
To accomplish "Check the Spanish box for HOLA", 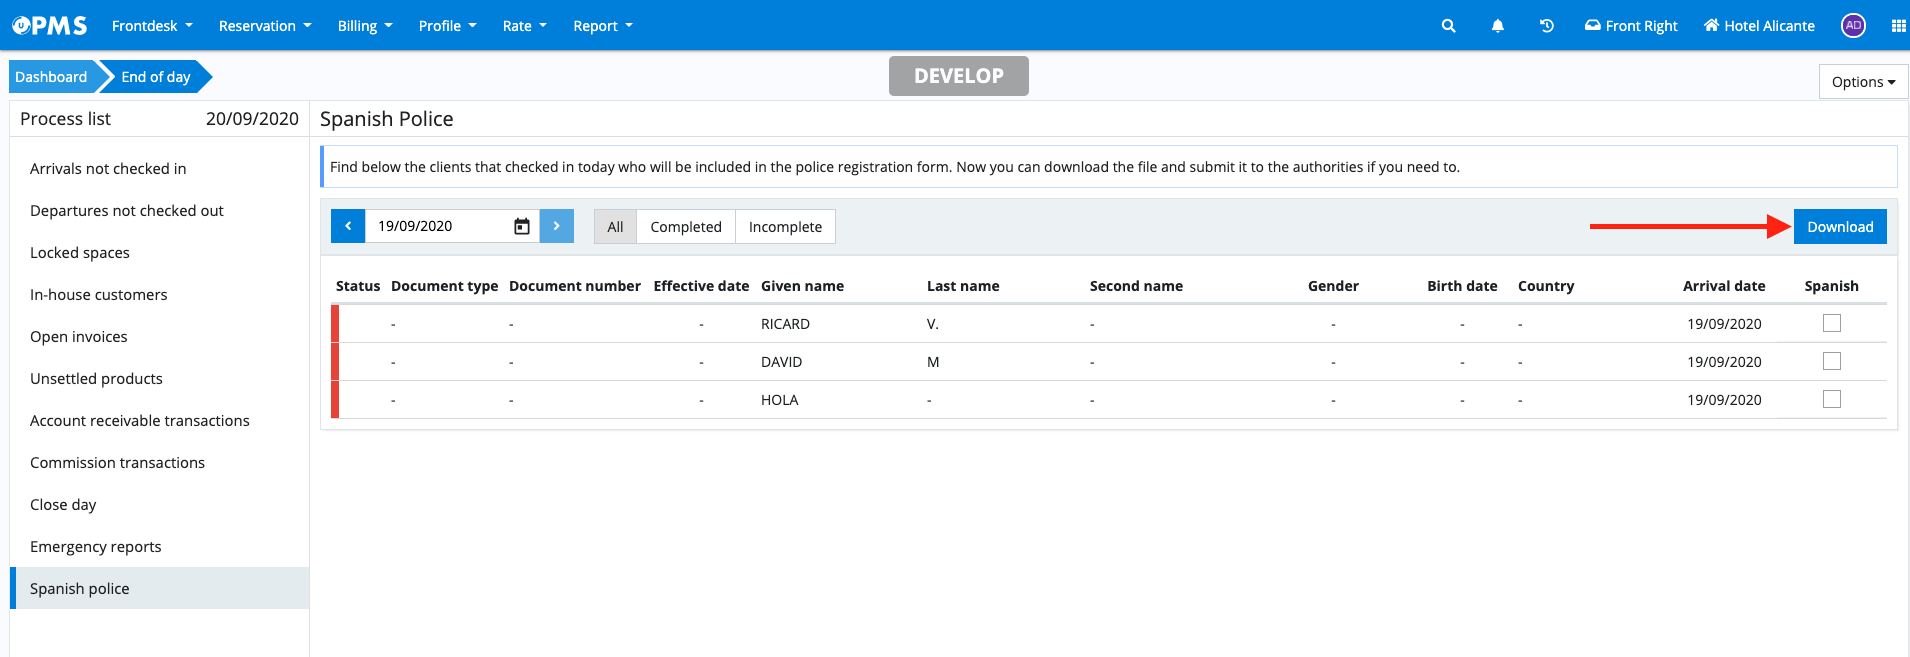I will [1831, 399].
